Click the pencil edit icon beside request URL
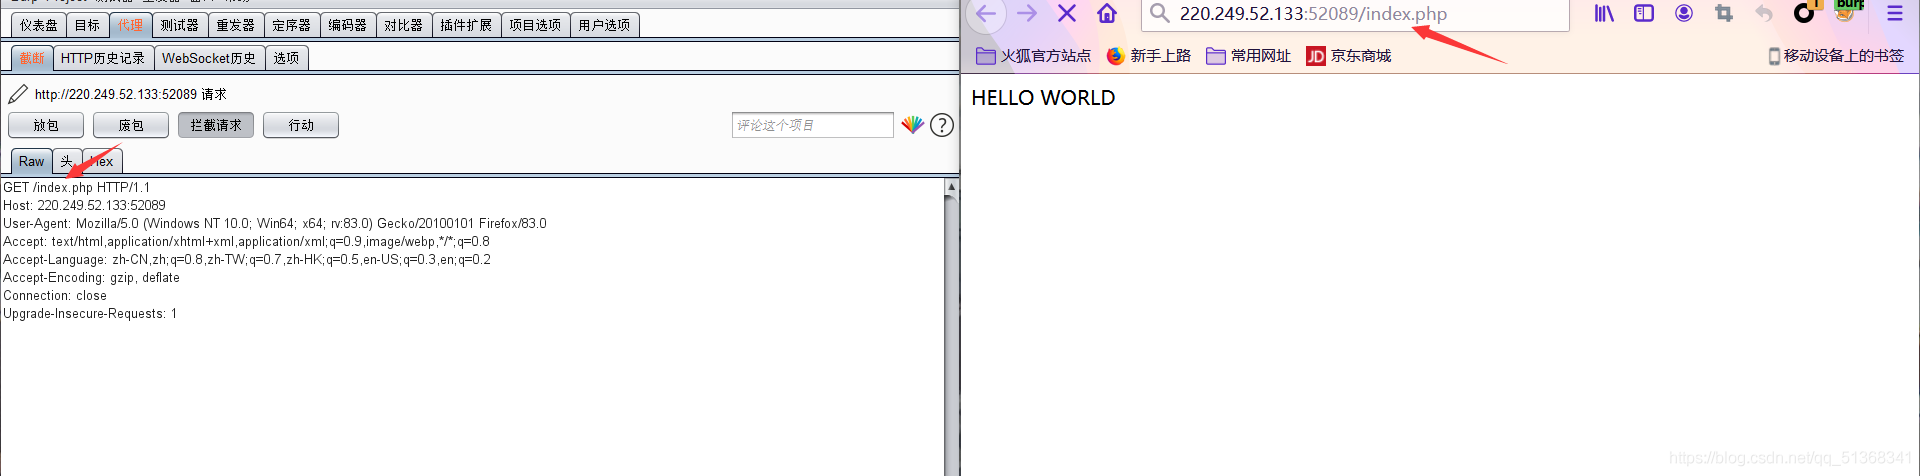The width and height of the screenshot is (1920, 476). point(18,94)
